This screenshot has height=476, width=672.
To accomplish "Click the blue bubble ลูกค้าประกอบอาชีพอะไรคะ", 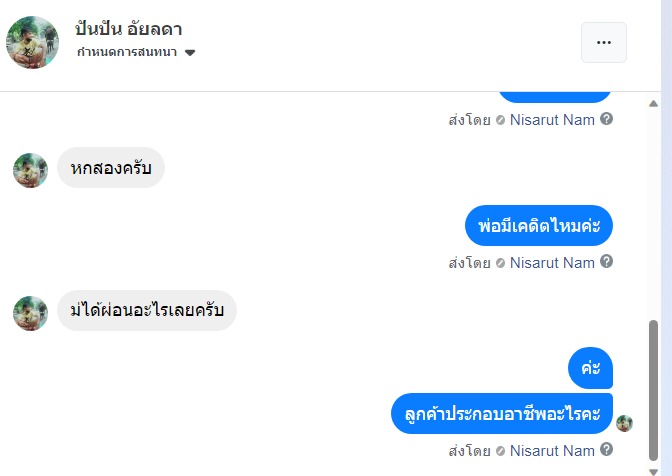I will [501, 413].
